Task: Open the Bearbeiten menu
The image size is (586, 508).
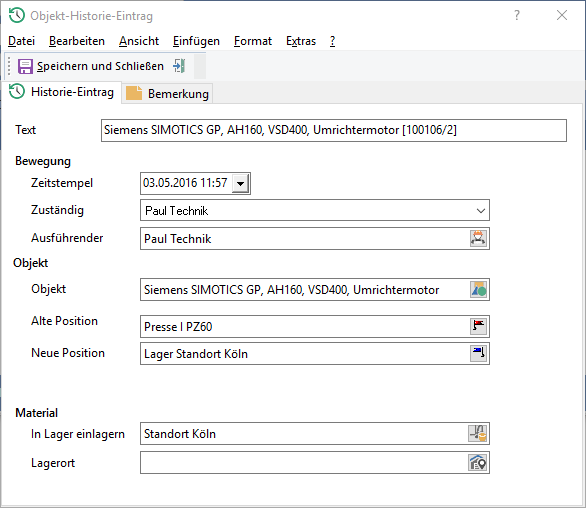Action: tap(77, 41)
